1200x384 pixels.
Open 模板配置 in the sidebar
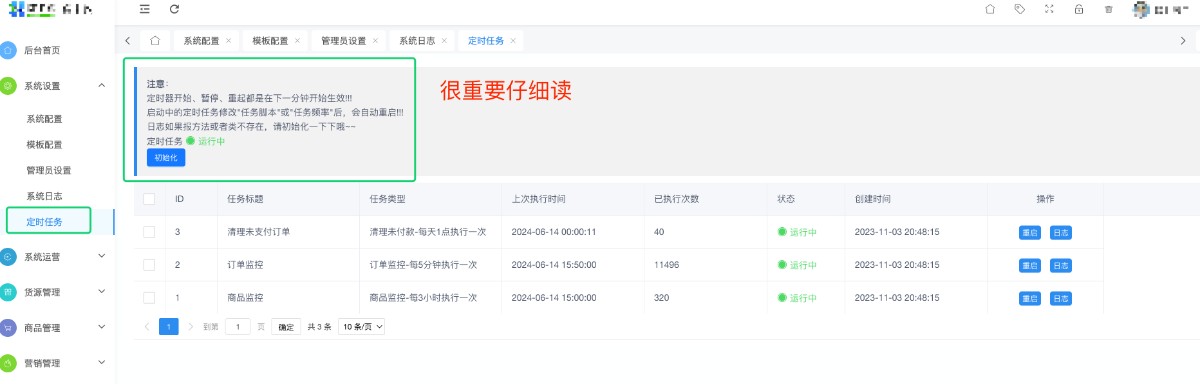tap(44, 145)
